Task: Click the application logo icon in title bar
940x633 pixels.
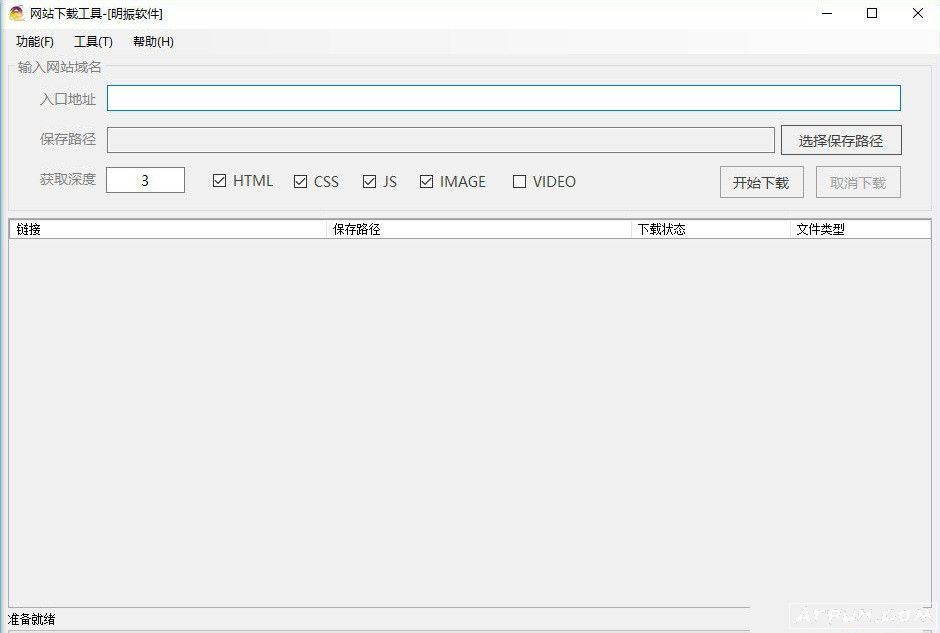Action: coord(14,13)
